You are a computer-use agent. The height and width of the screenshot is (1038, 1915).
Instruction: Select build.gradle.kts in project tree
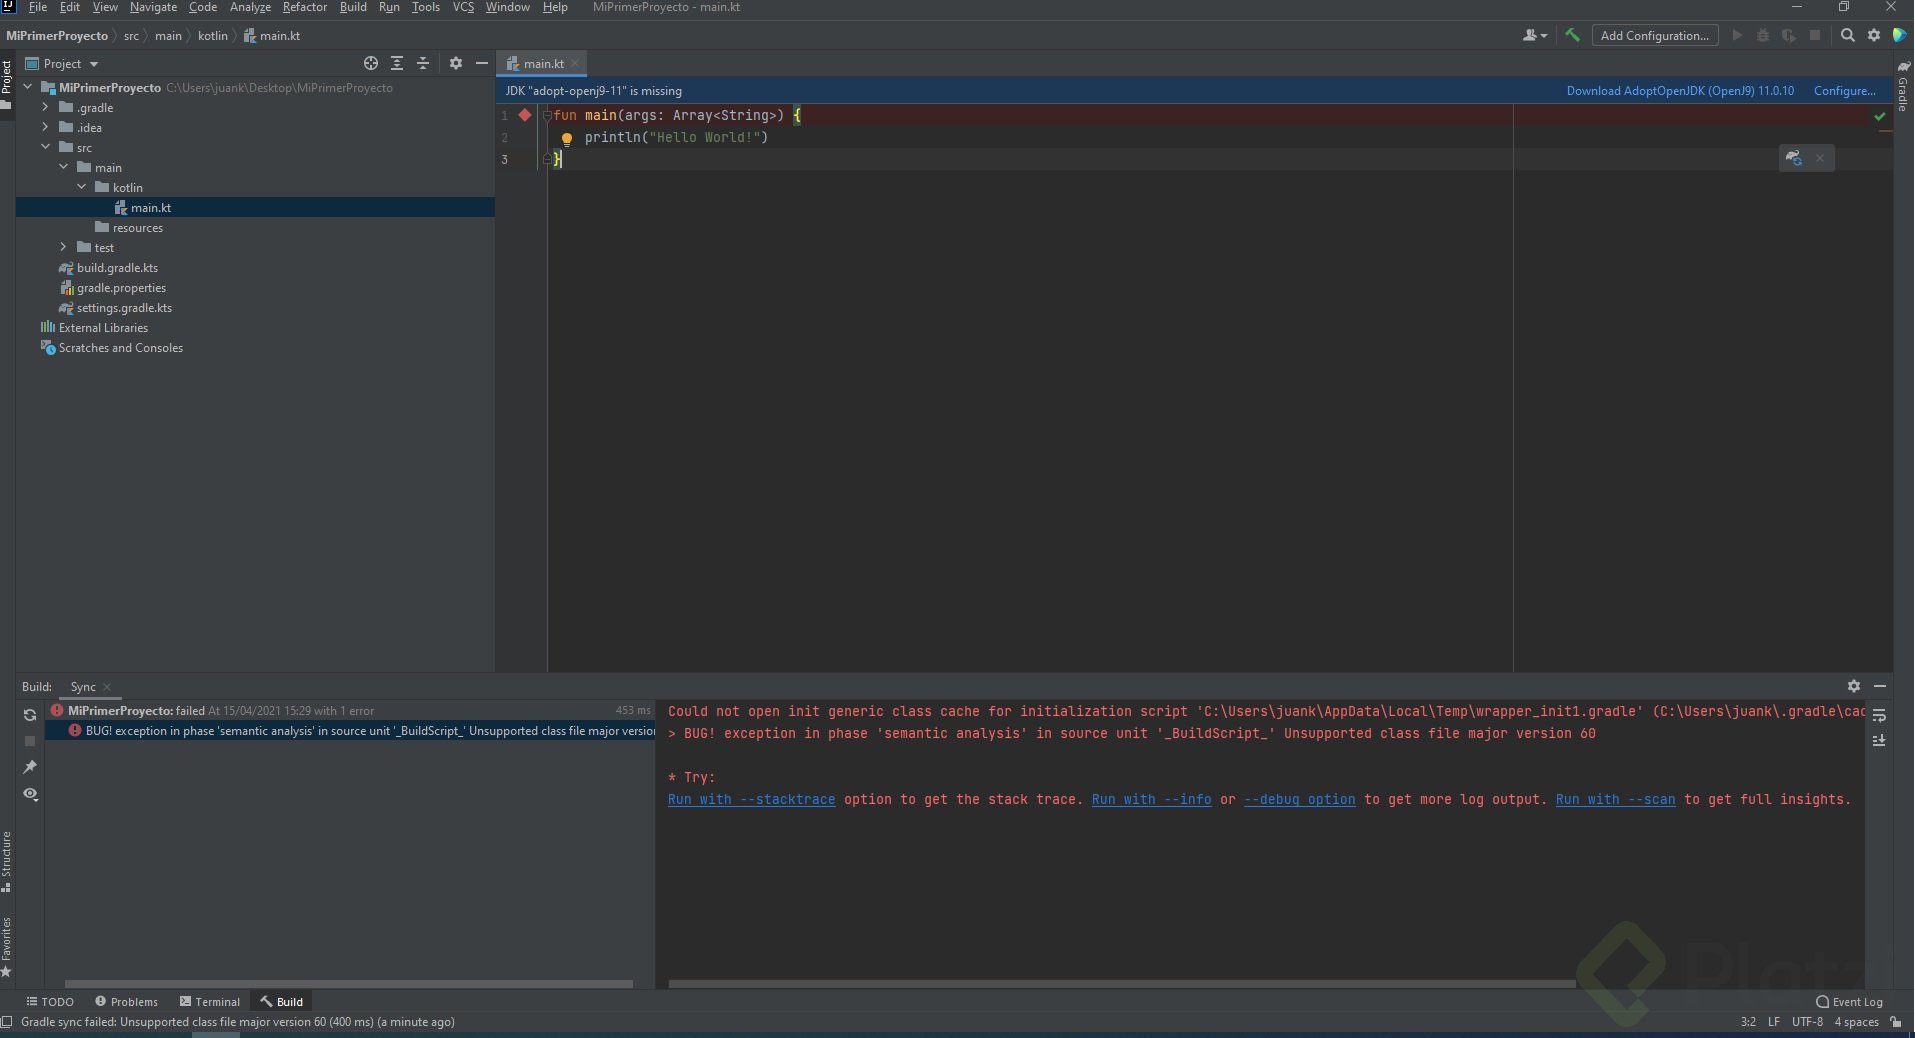tap(117, 268)
